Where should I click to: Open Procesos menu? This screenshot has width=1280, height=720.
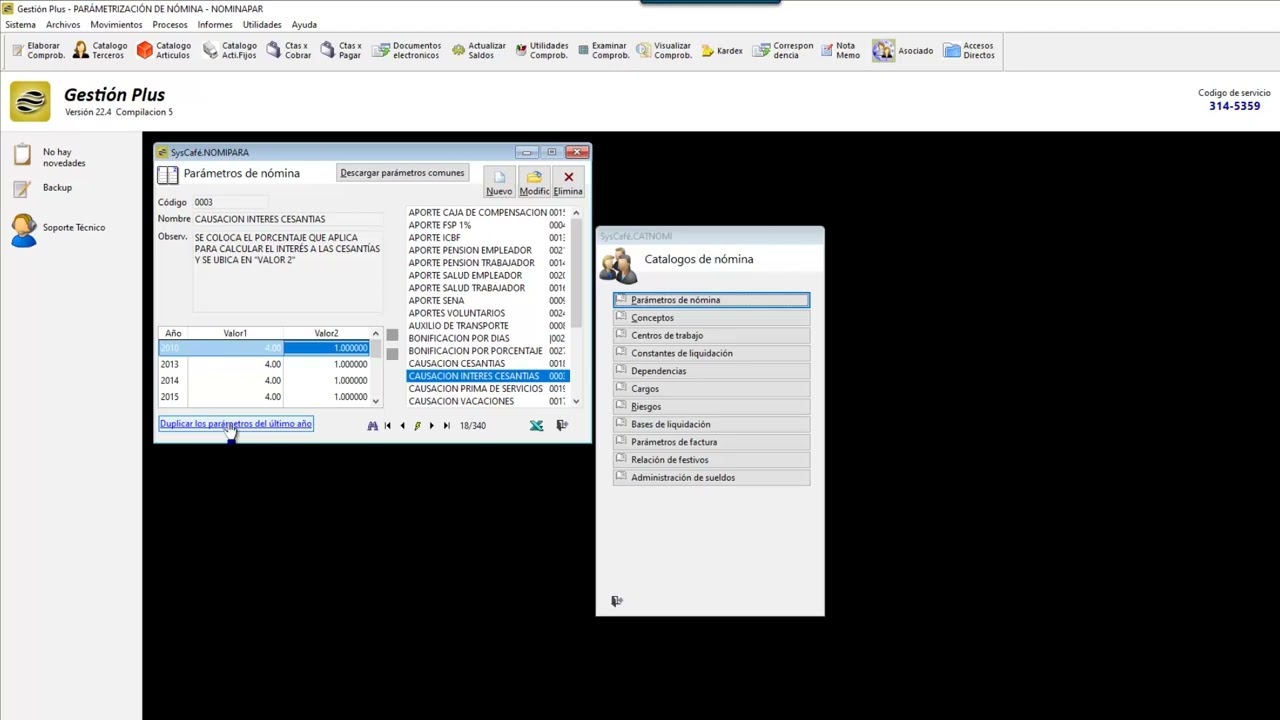point(170,24)
